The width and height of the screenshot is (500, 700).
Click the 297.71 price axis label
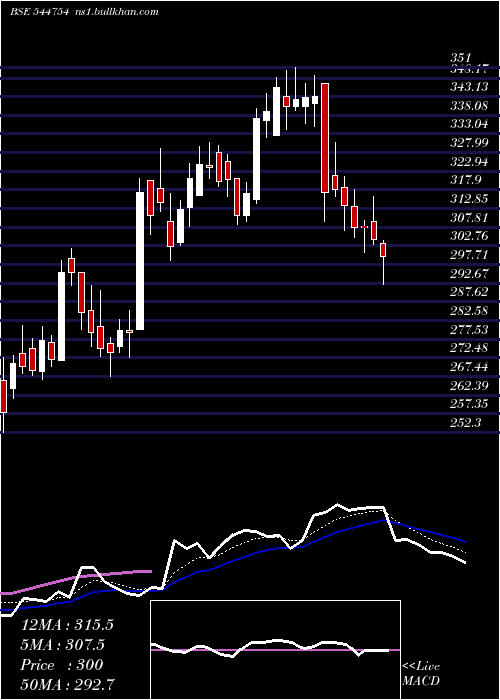coord(469,255)
